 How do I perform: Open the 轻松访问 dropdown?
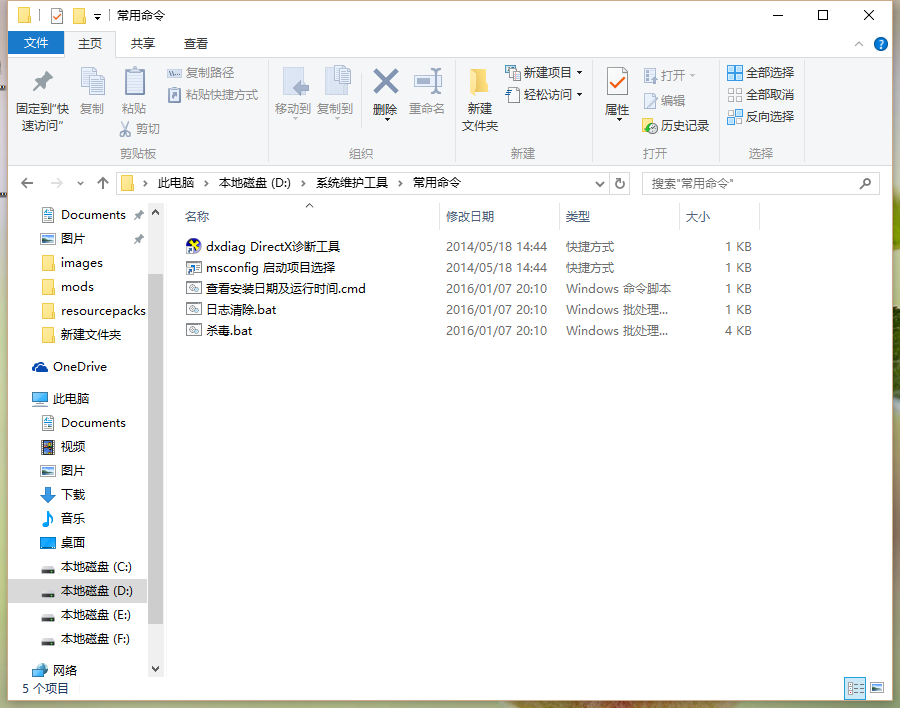[544, 95]
